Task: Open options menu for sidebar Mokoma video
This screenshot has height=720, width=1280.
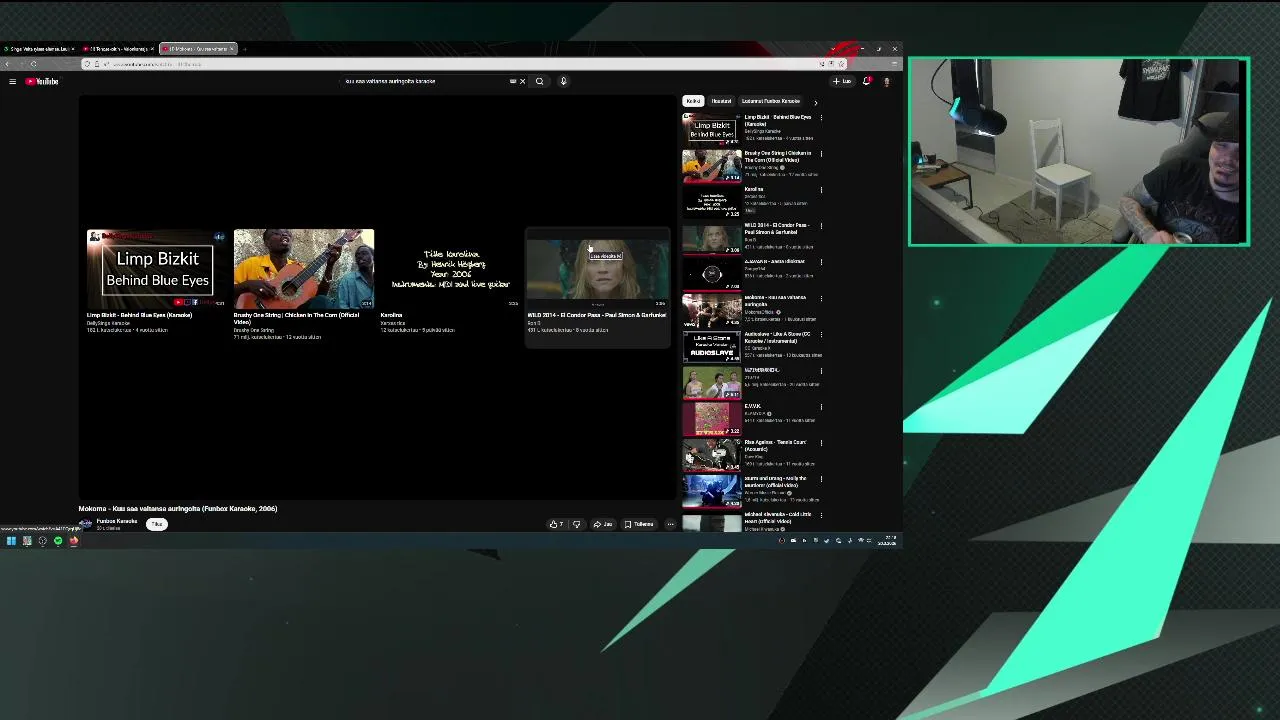Action: point(821,299)
